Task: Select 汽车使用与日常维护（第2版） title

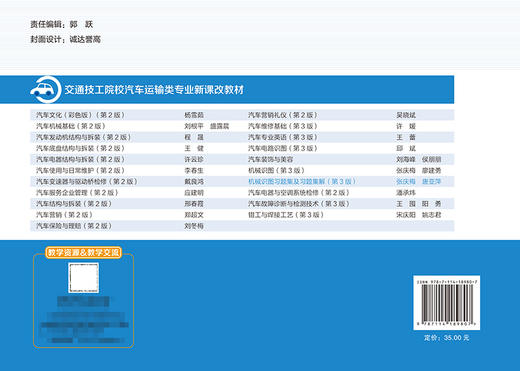Action: [x=80, y=170]
